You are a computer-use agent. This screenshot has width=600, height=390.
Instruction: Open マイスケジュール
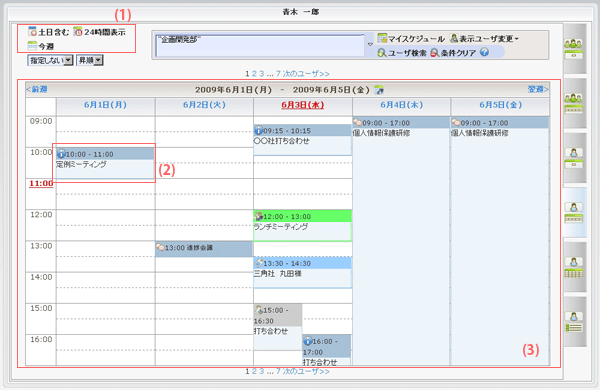[411, 39]
